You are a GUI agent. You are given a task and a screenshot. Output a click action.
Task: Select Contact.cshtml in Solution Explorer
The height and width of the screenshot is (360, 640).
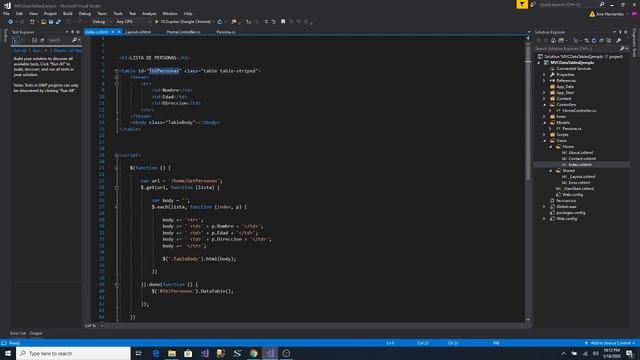[x=582, y=159]
